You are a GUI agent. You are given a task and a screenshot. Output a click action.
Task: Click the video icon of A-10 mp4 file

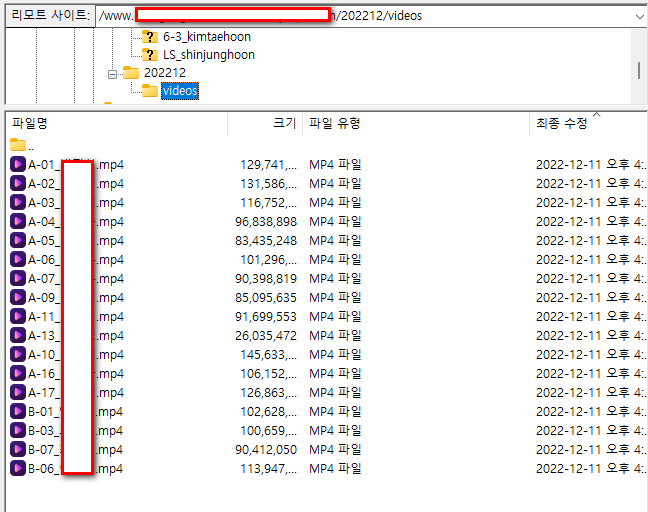pos(18,355)
